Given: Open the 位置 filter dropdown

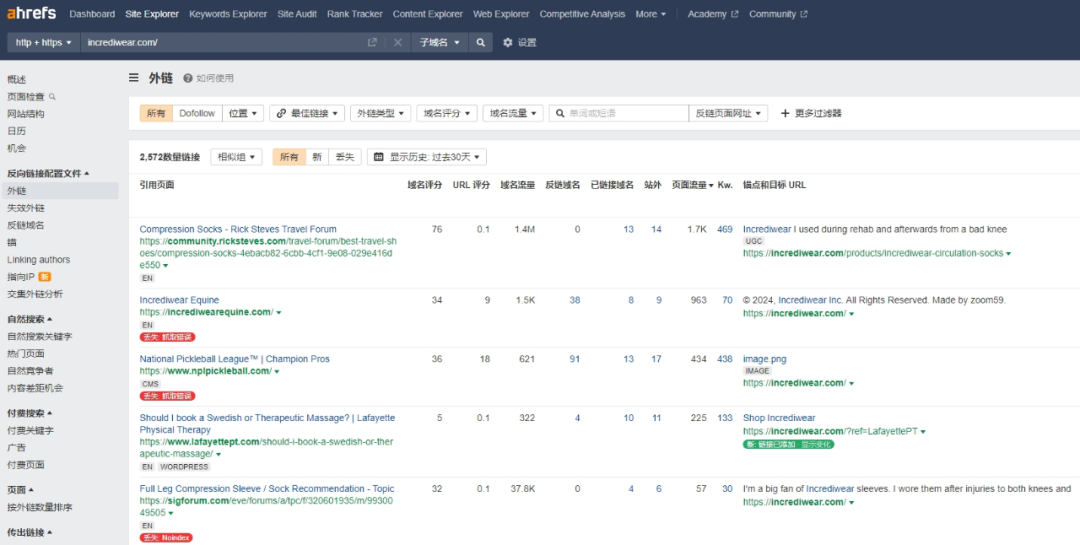Looking at the screenshot, I should (243, 114).
